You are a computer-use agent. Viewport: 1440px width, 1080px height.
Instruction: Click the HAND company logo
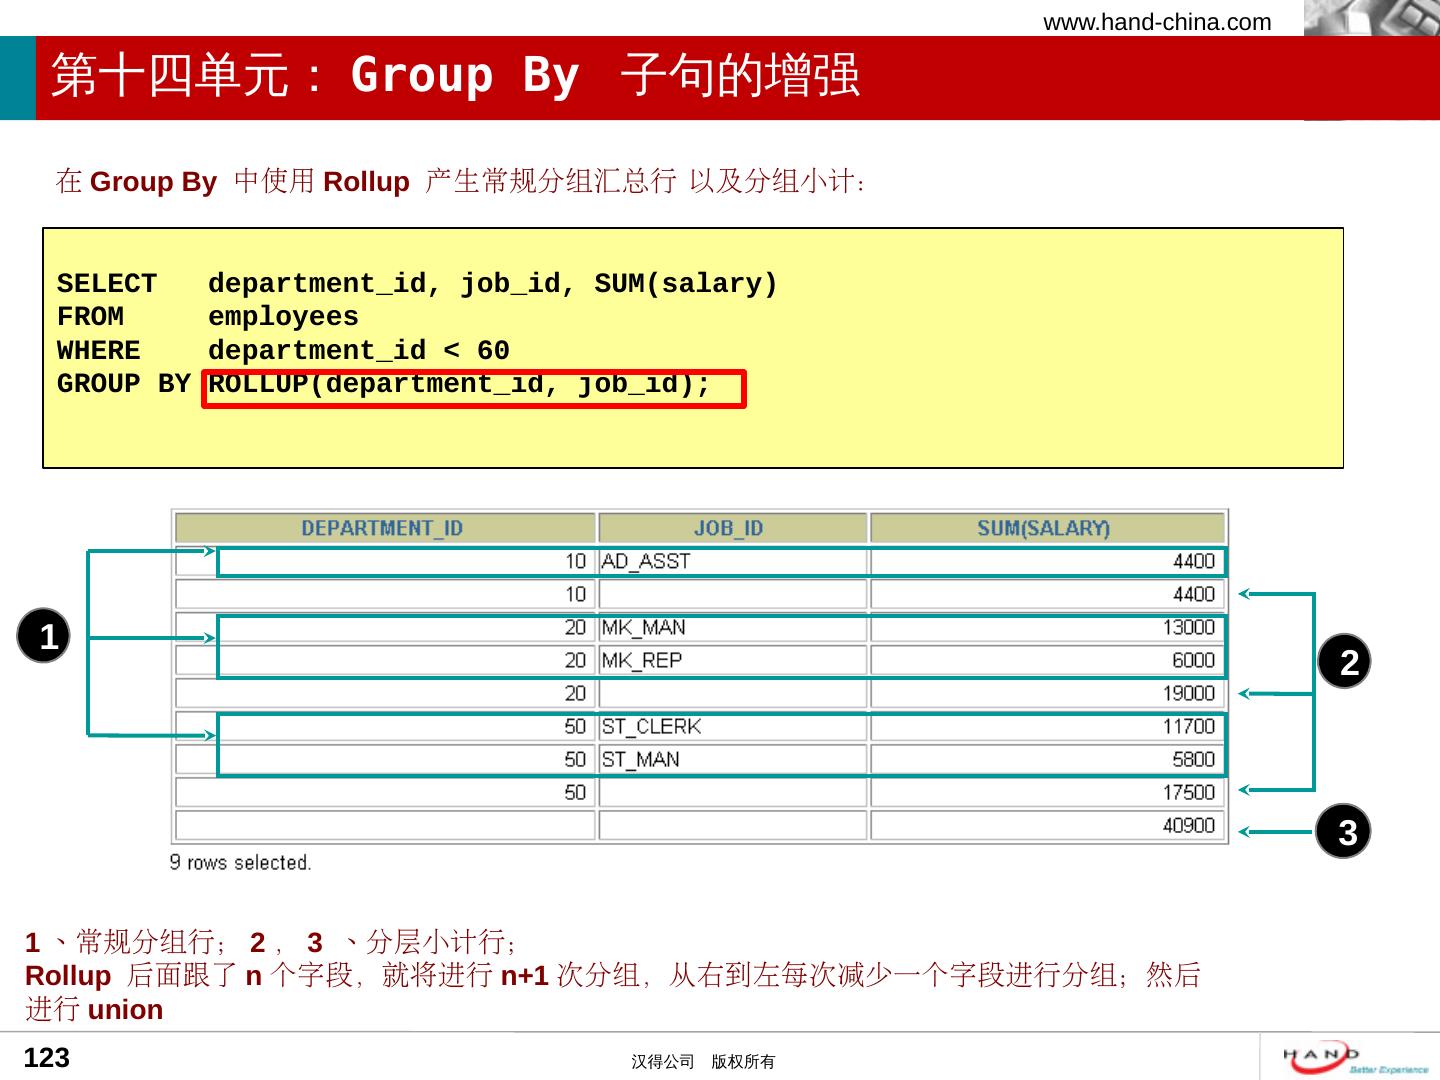click(x=1352, y=1058)
